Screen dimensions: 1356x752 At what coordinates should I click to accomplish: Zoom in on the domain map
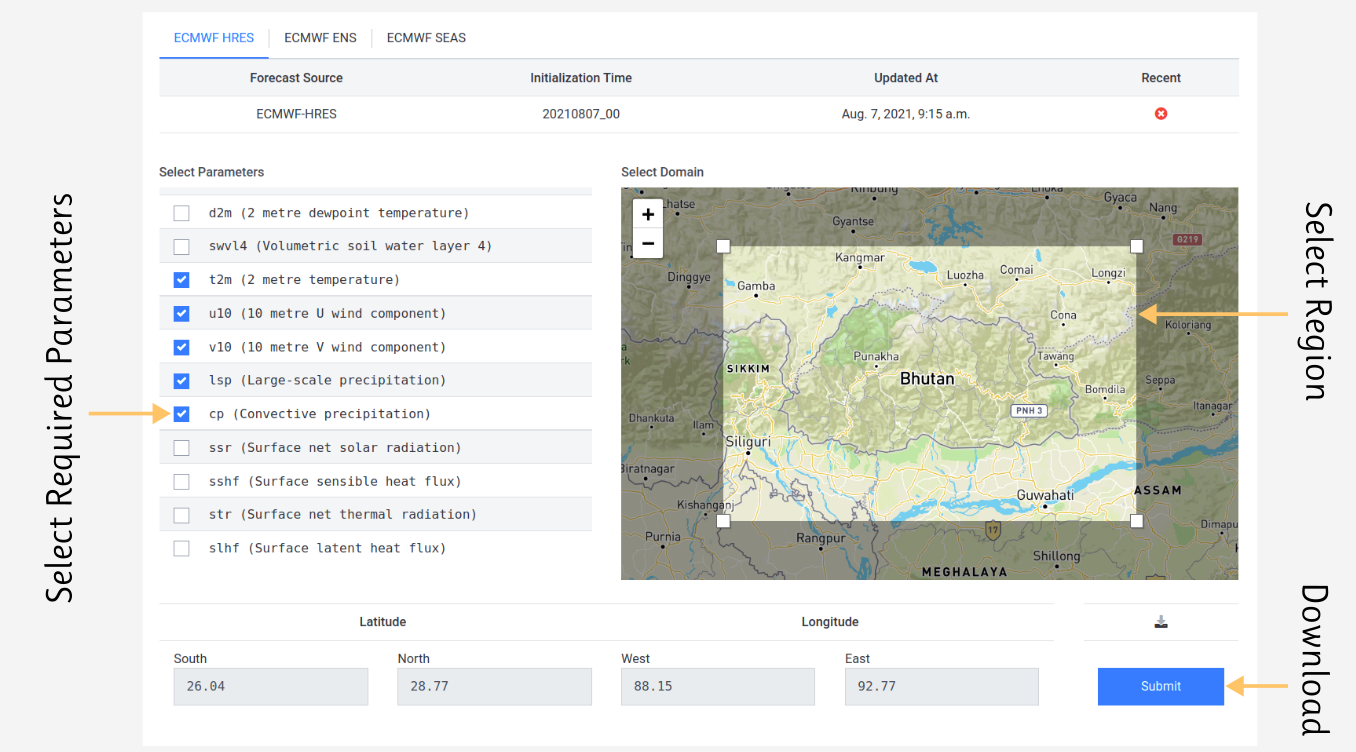pos(648,214)
